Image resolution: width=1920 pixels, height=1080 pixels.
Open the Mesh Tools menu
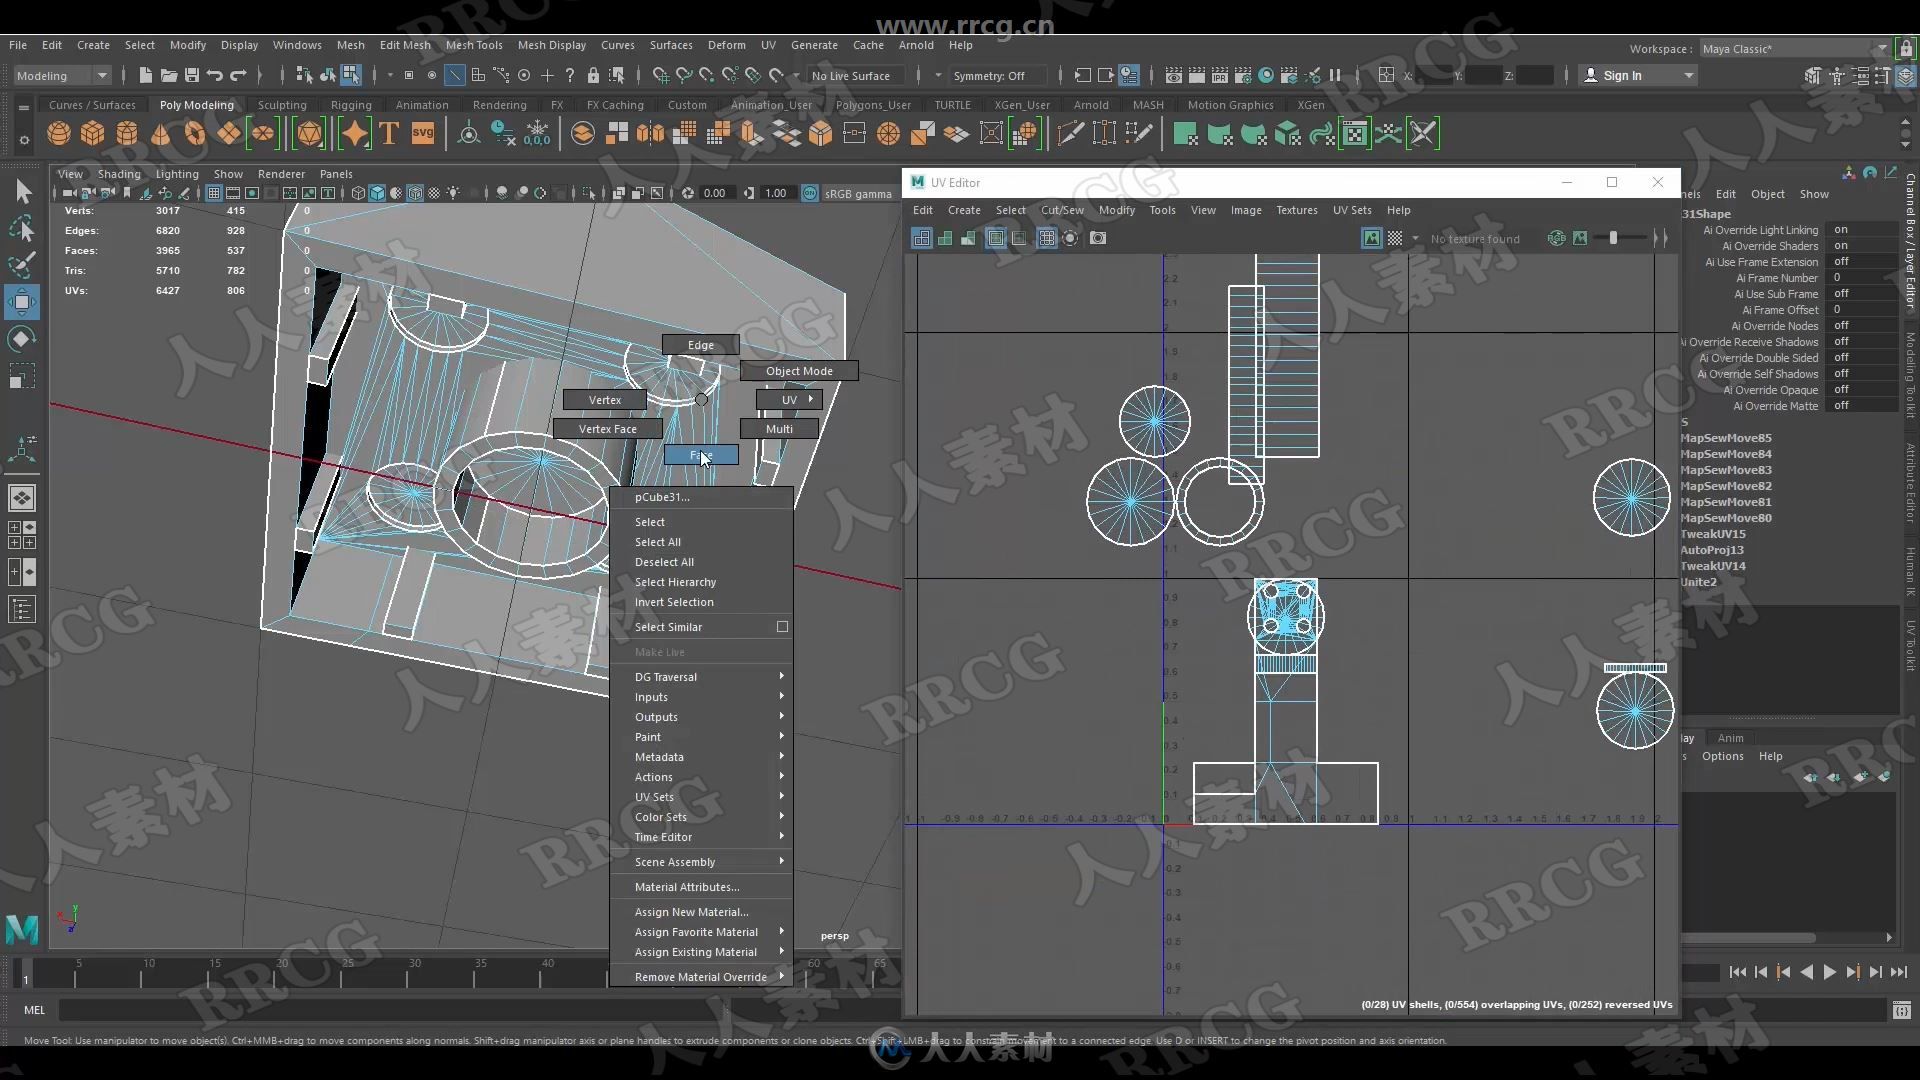[x=474, y=45]
